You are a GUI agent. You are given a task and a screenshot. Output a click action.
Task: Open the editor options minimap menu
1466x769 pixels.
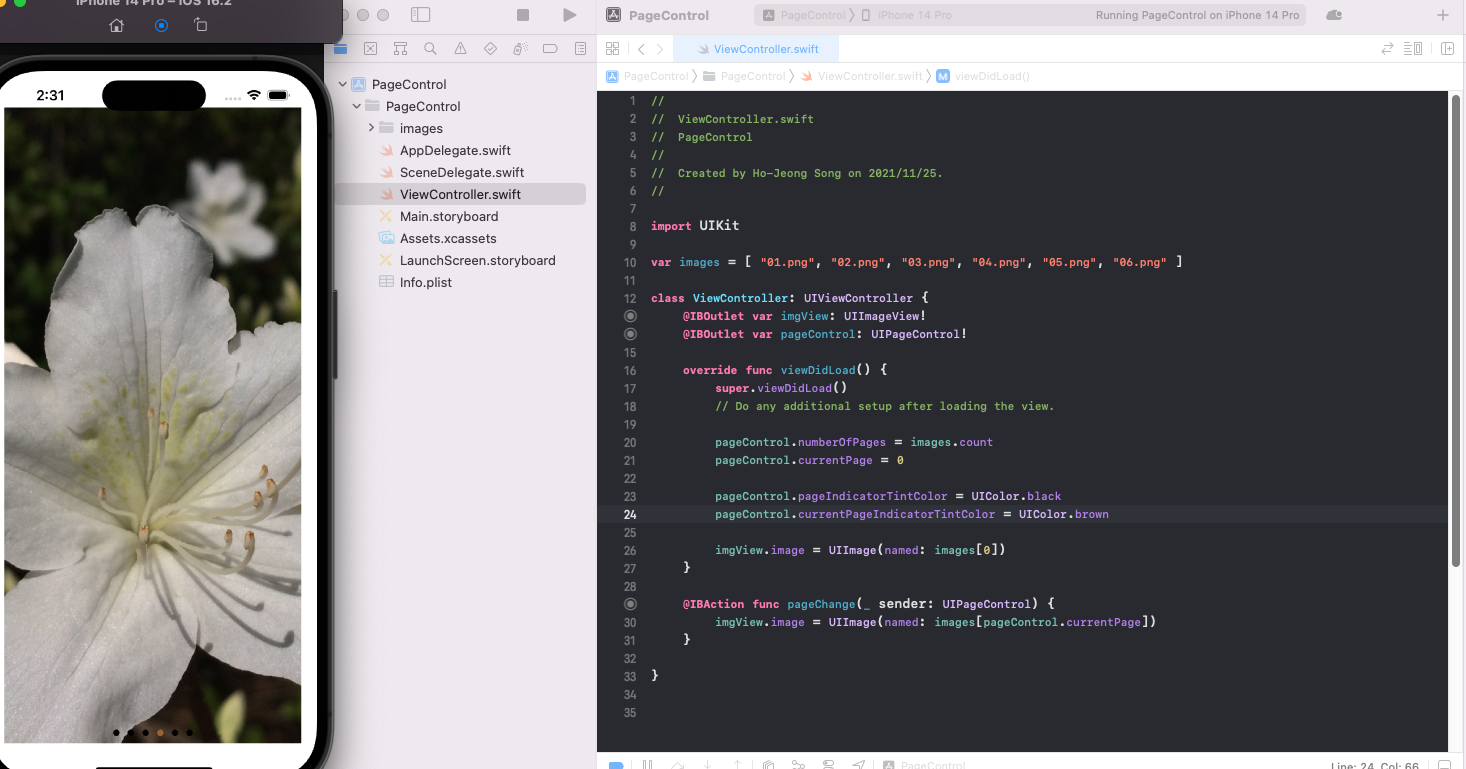pos(1413,48)
